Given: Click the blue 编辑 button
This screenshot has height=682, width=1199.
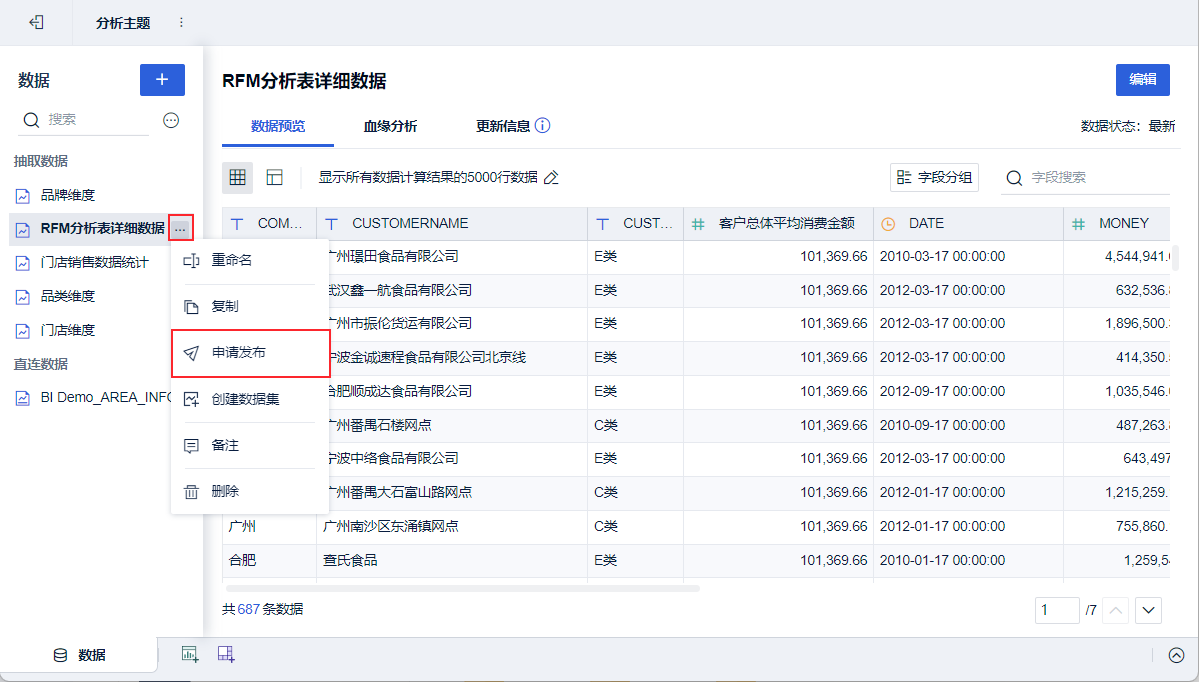Looking at the screenshot, I should pos(1142,80).
